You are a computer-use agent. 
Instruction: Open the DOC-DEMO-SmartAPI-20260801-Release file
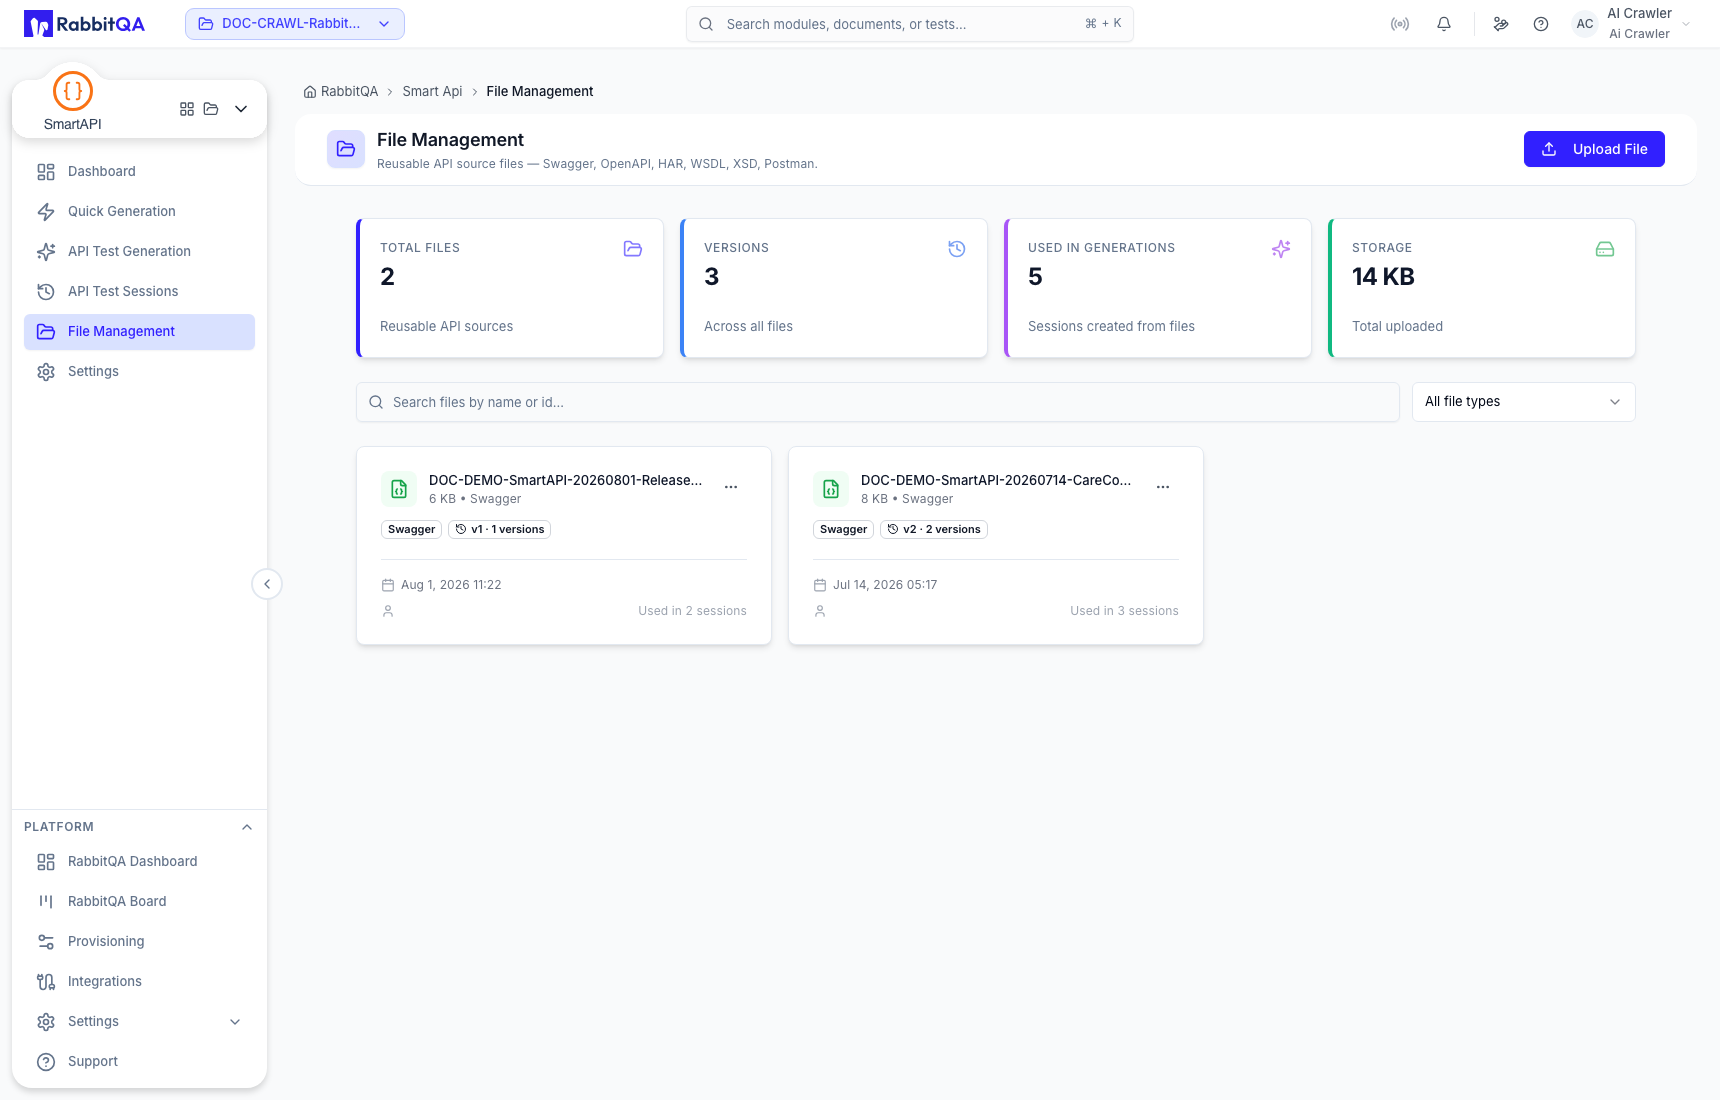565,481
